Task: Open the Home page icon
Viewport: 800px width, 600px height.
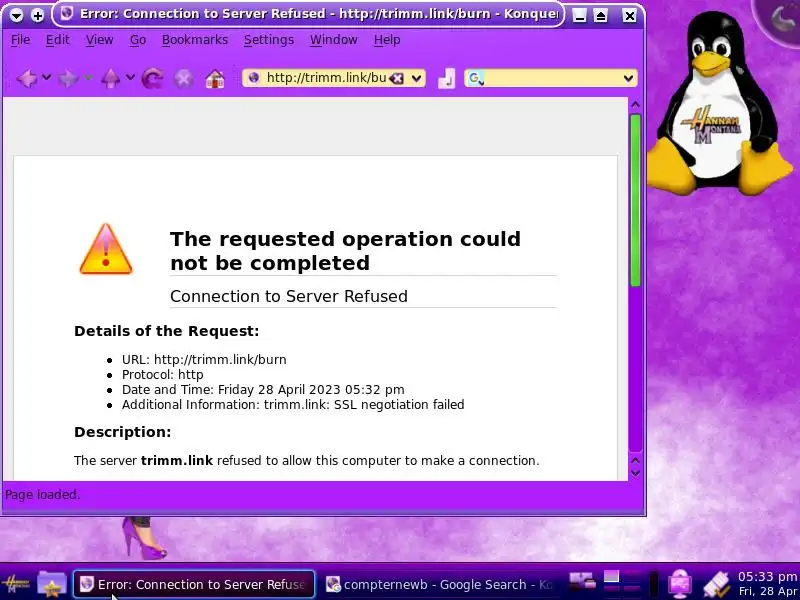Action: tap(215, 79)
